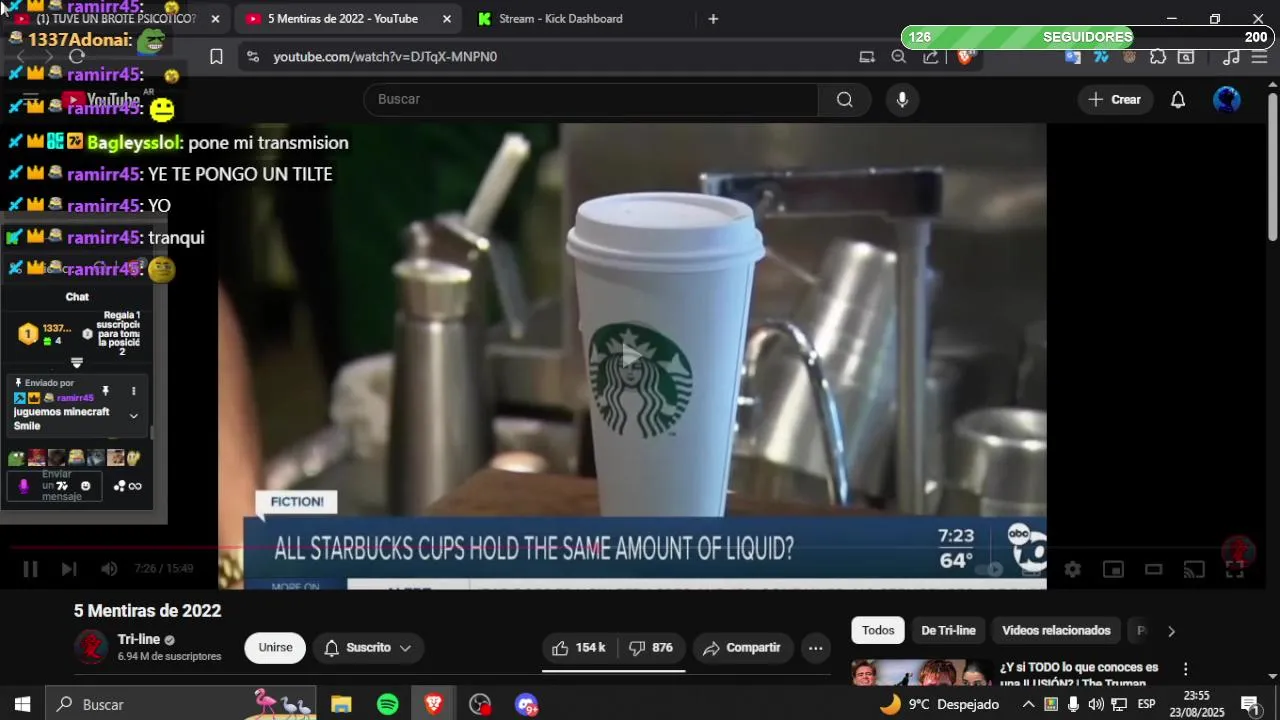The image size is (1280, 720).
Task: Unpin the pinned chat message
Action: click(x=105, y=391)
